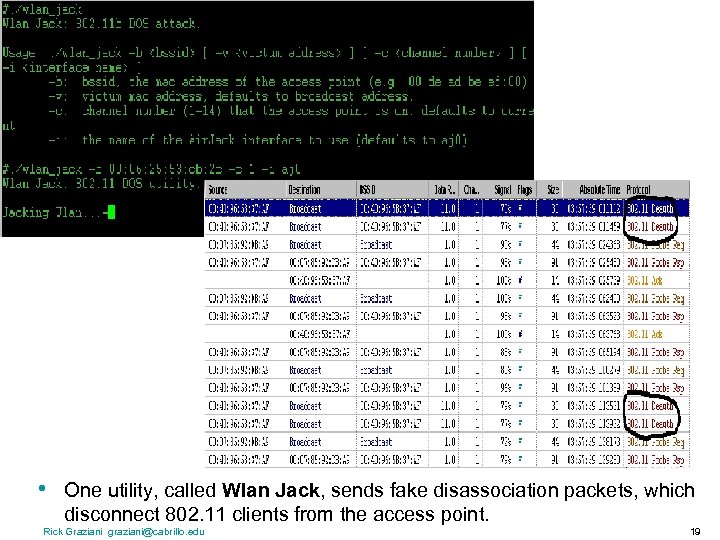Click 'Wlan Jack: 802.11b DOS attack.' terminal line
Image resolution: width=720 pixels, height=540 pixels.
pyautogui.click(x=100, y=23)
